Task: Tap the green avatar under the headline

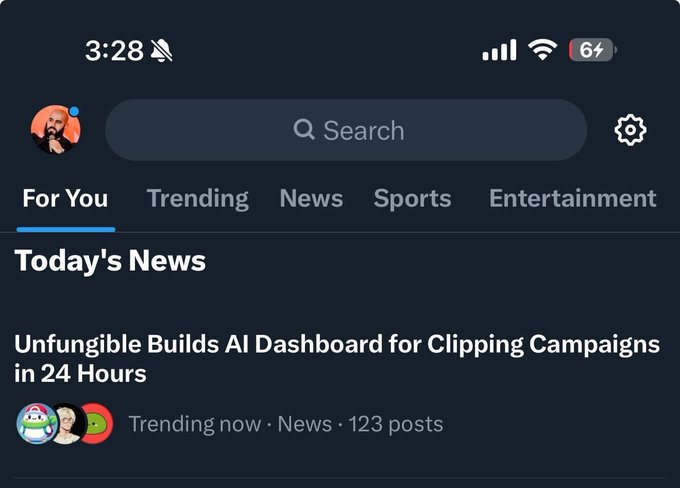Action: (x=94, y=424)
